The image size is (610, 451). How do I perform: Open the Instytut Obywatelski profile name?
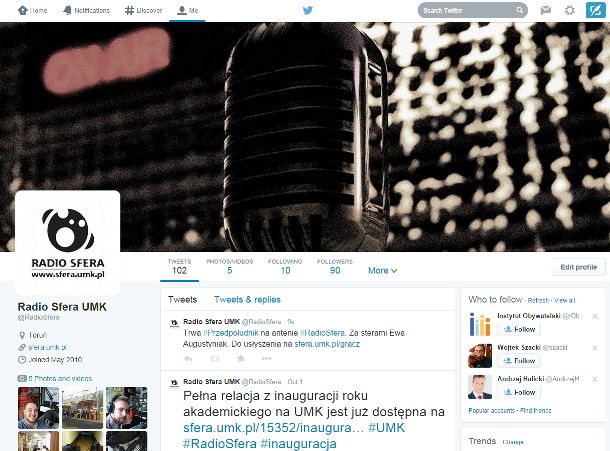529,316
